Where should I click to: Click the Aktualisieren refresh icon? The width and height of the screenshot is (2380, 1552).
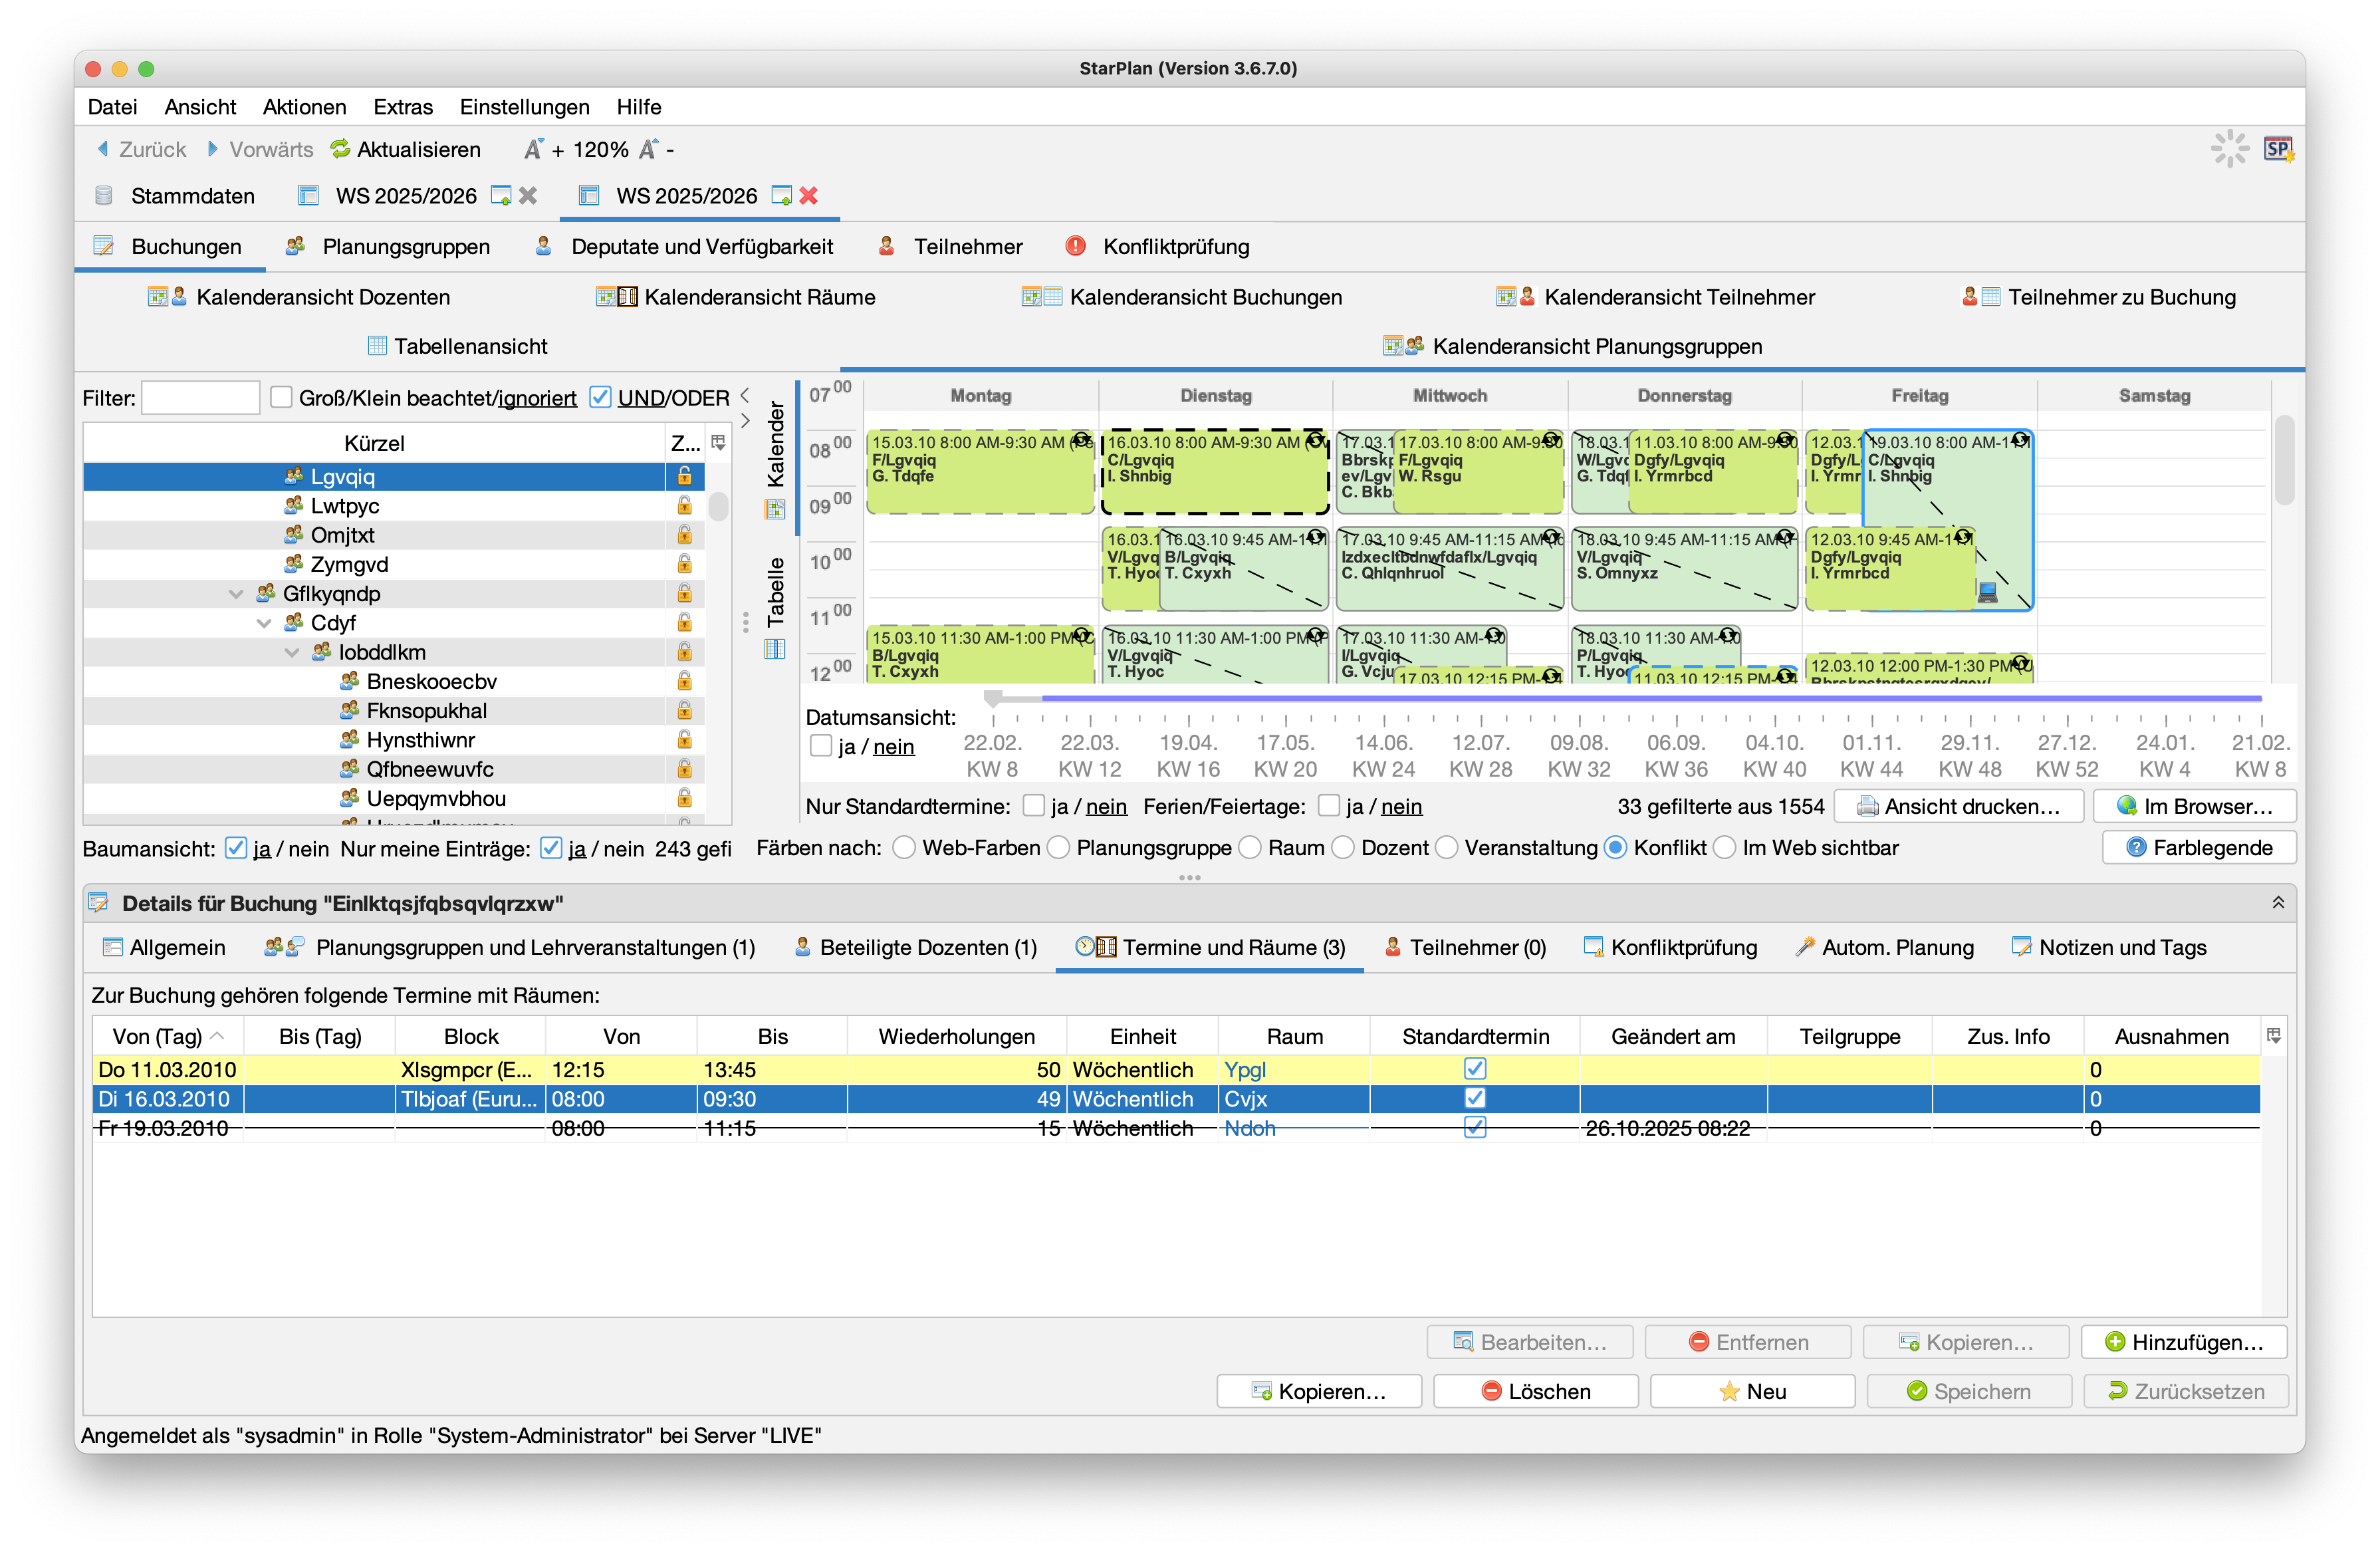[x=341, y=149]
